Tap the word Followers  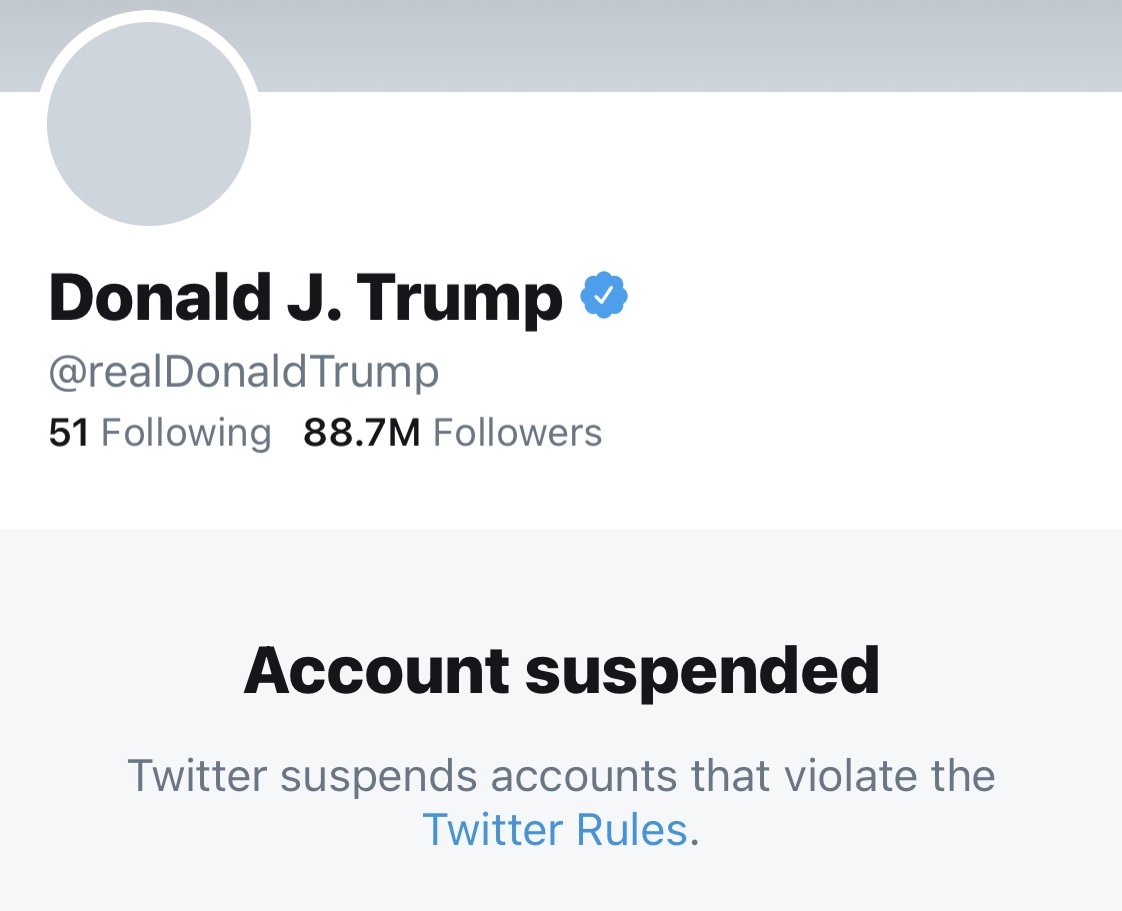pos(517,433)
